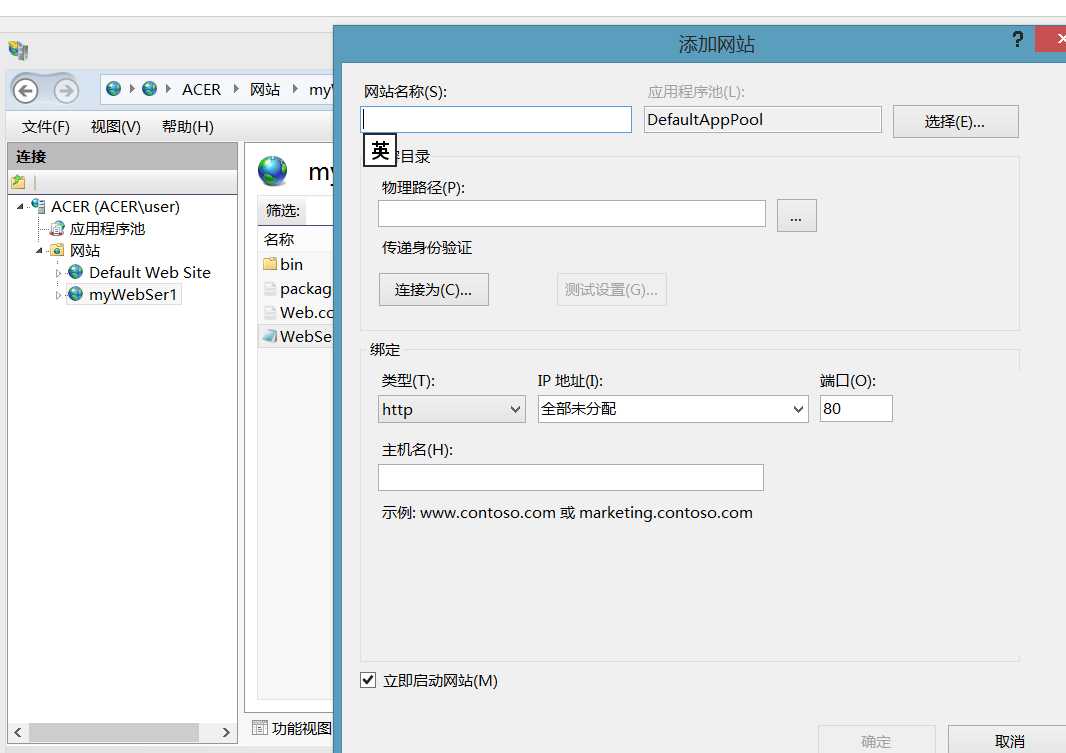Click the physical path browse ... button

[796, 215]
